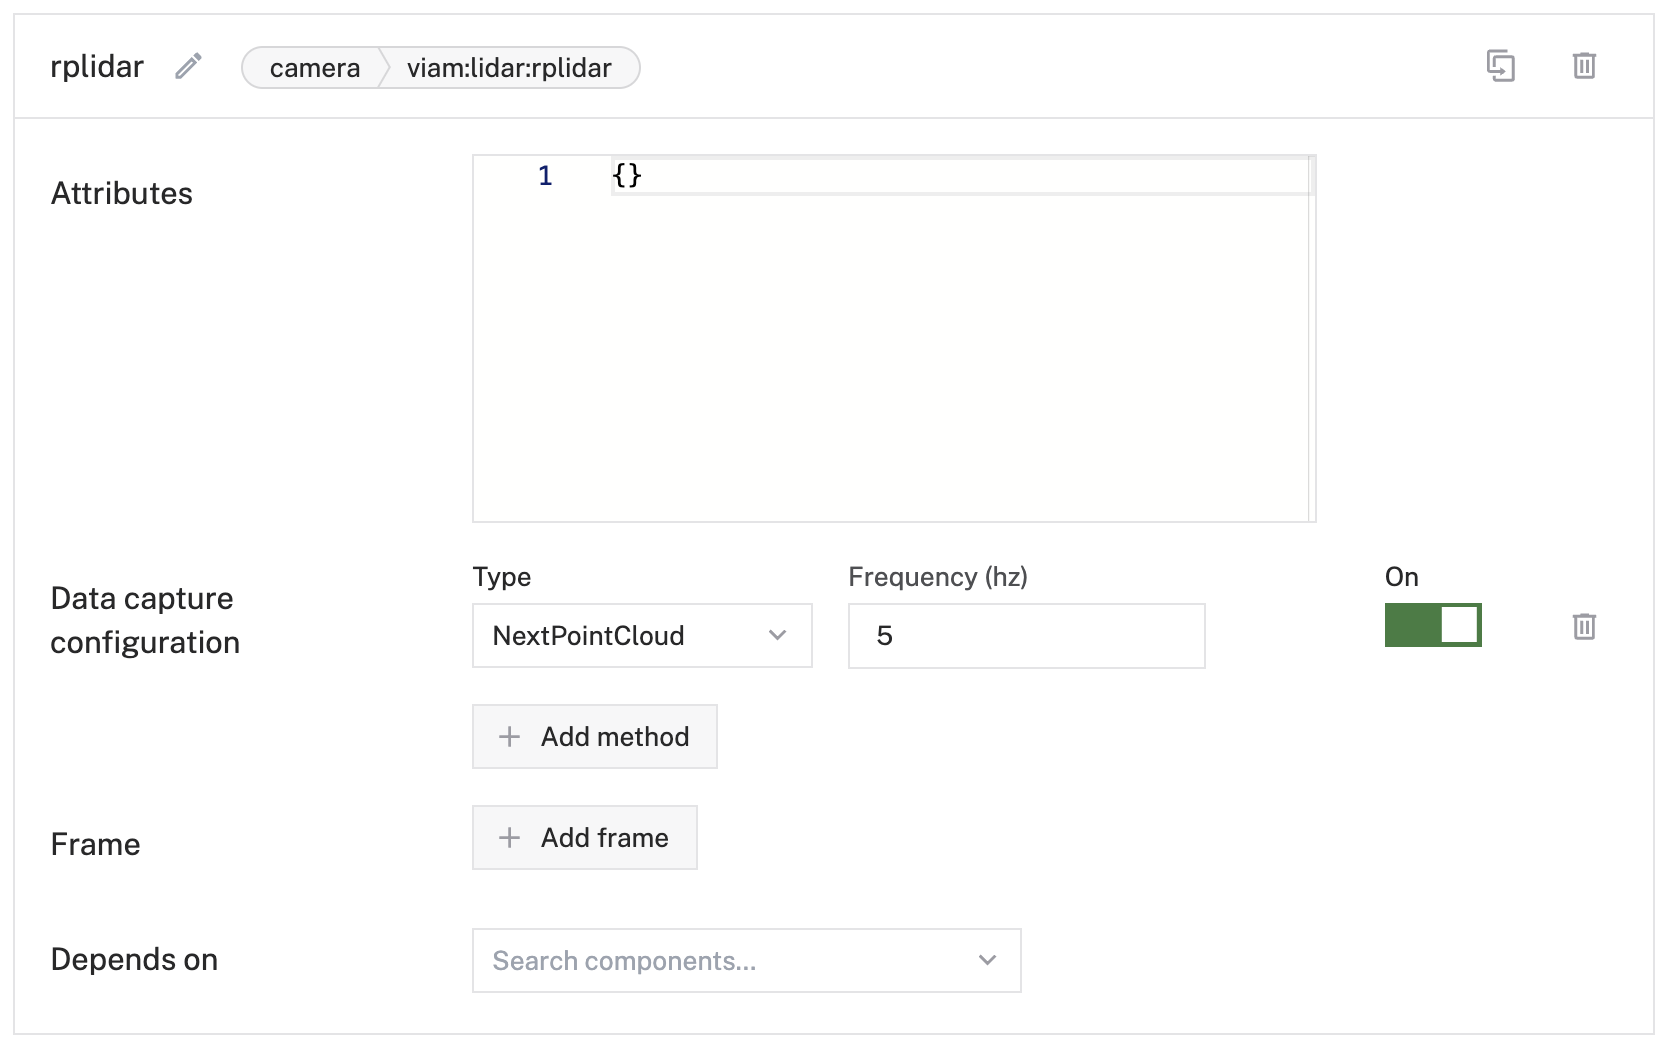The width and height of the screenshot is (1672, 1048).
Task: Duplicate the rplidar component
Action: (x=1500, y=66)
